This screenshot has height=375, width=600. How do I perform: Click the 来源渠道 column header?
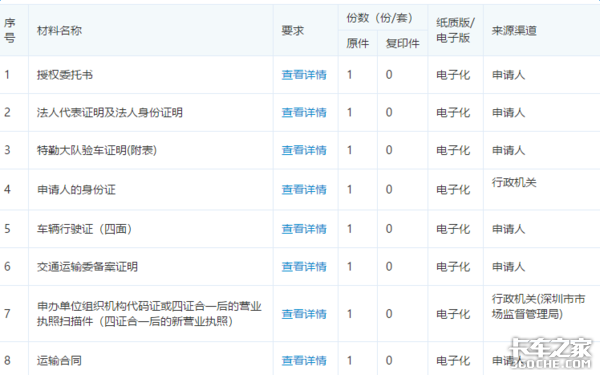pyautogui.click(x=514, y=31)
